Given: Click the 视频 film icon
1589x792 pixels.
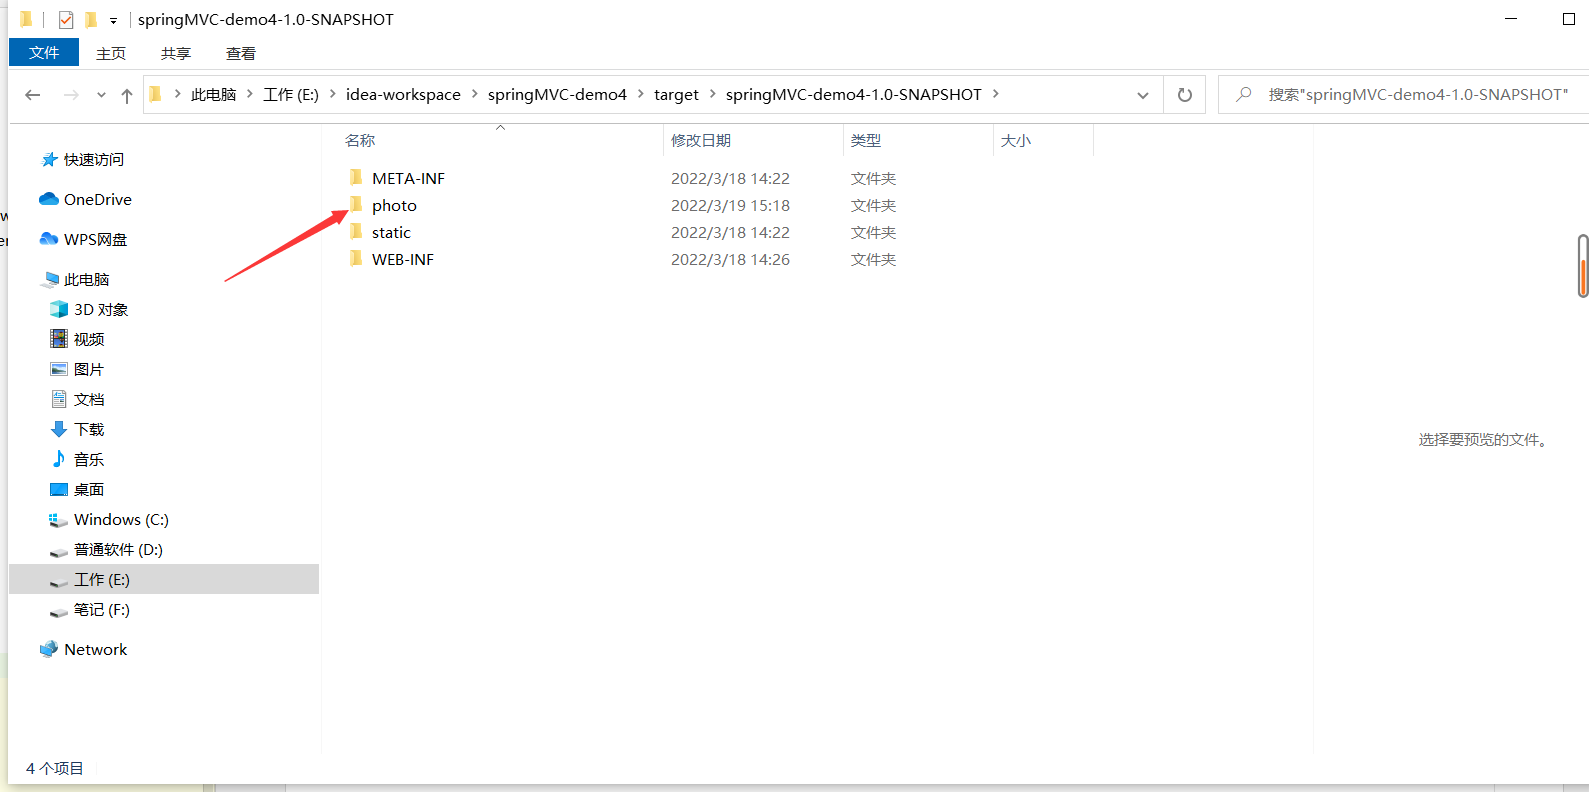Looking at the screenshot, I should coord(59,339).
